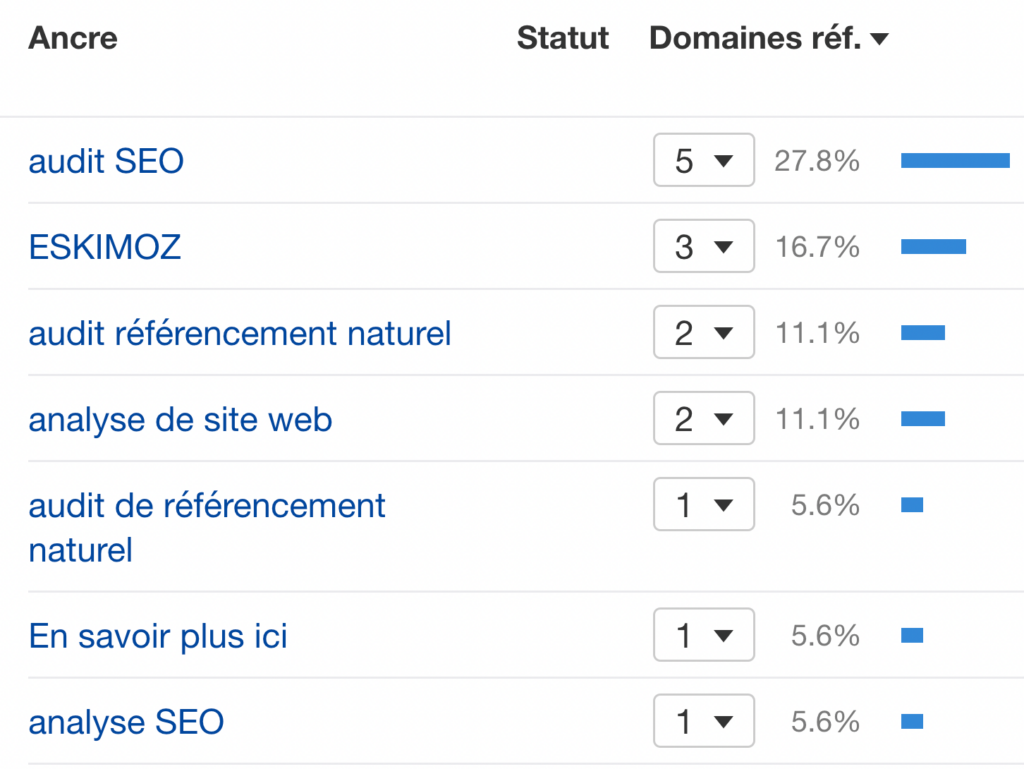Image resolution: width=1024 pixels, height=769 pixels.
Task: Expand the 3 domains dropdown for ESKIMOZ
Action: pyautogui.click(x=704, y=246)
